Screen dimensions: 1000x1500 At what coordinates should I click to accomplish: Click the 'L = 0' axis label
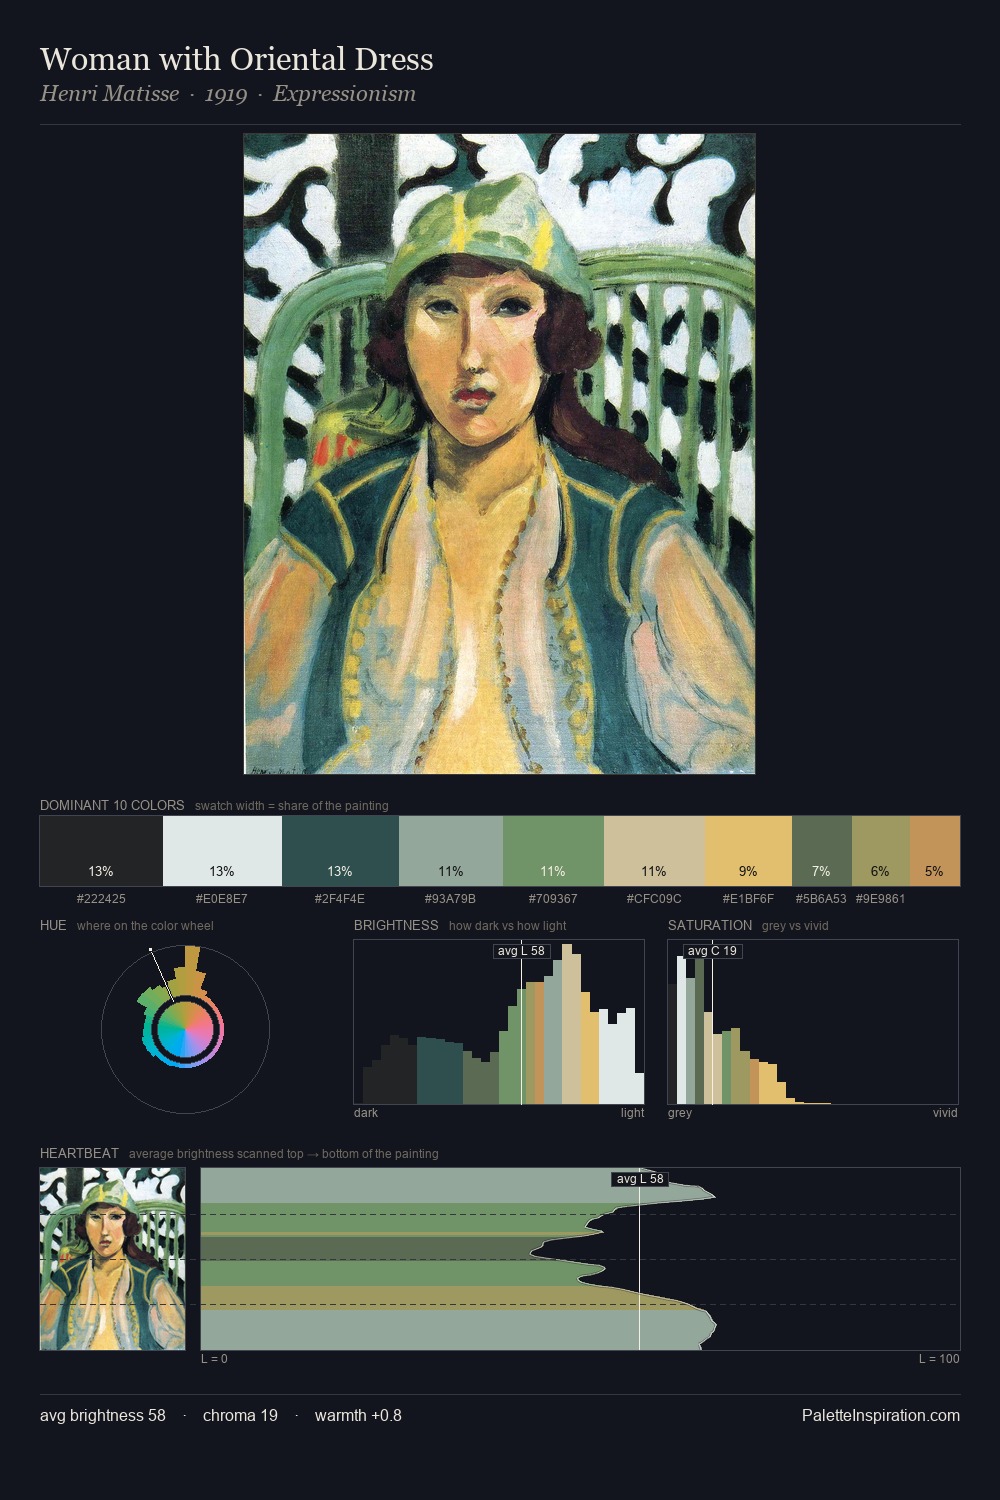pyautogui.click(x=214, y=1358)
